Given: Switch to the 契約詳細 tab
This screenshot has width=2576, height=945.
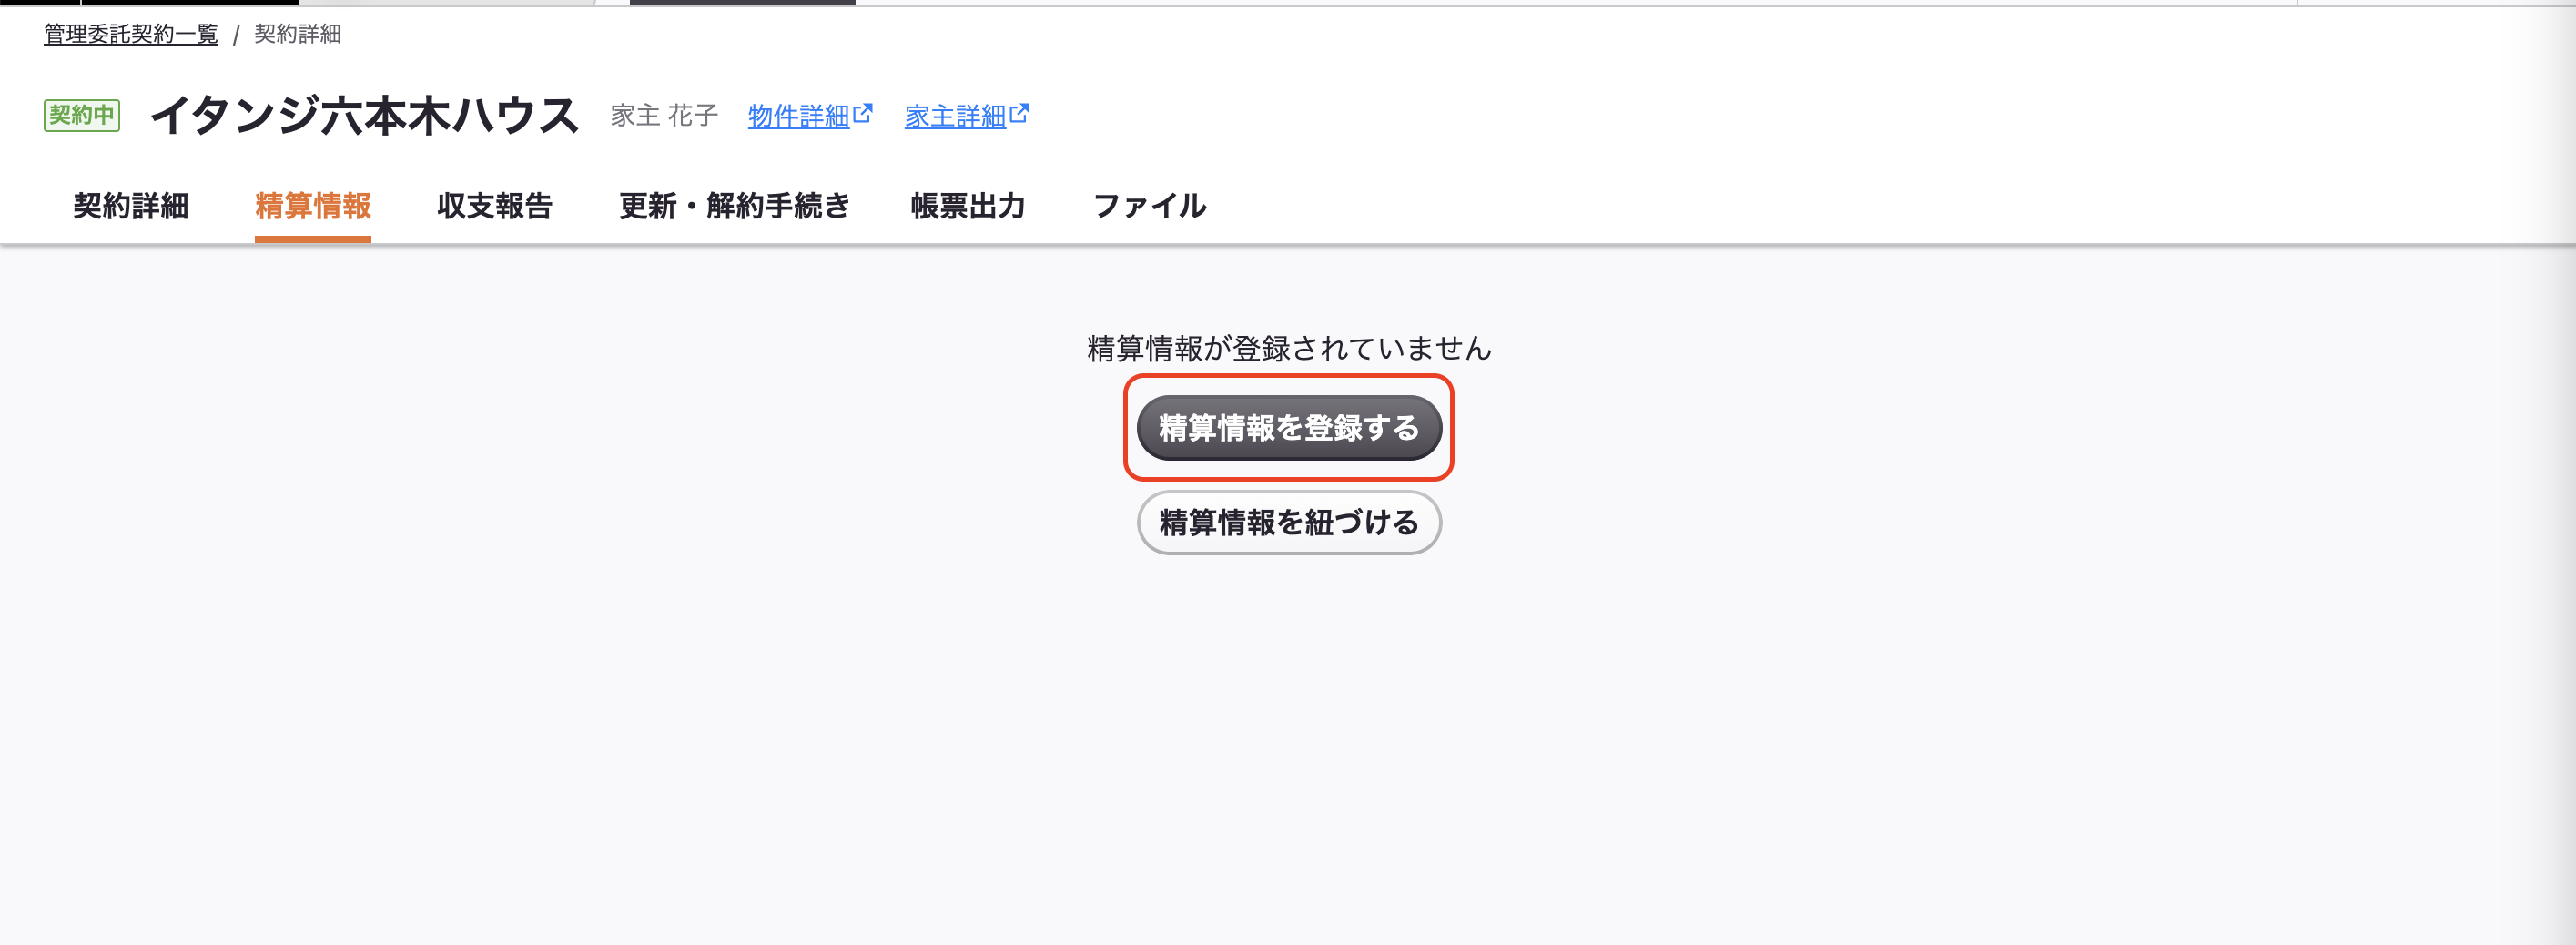Looking at the screenshot, I should pos(131,205).
